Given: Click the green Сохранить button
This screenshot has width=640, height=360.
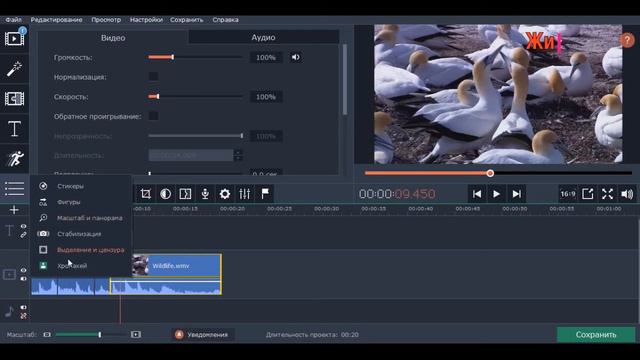Looking at the screenshot, I should 596,335.
